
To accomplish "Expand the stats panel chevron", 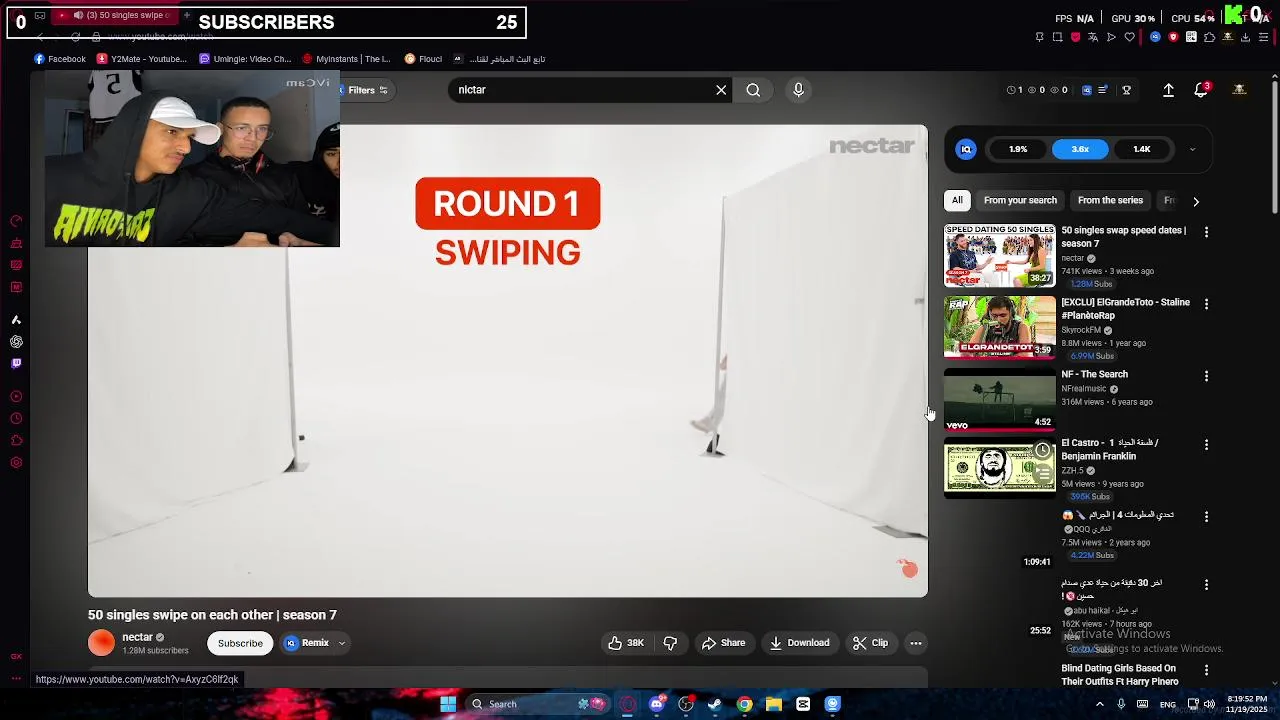I will 1192,149.
